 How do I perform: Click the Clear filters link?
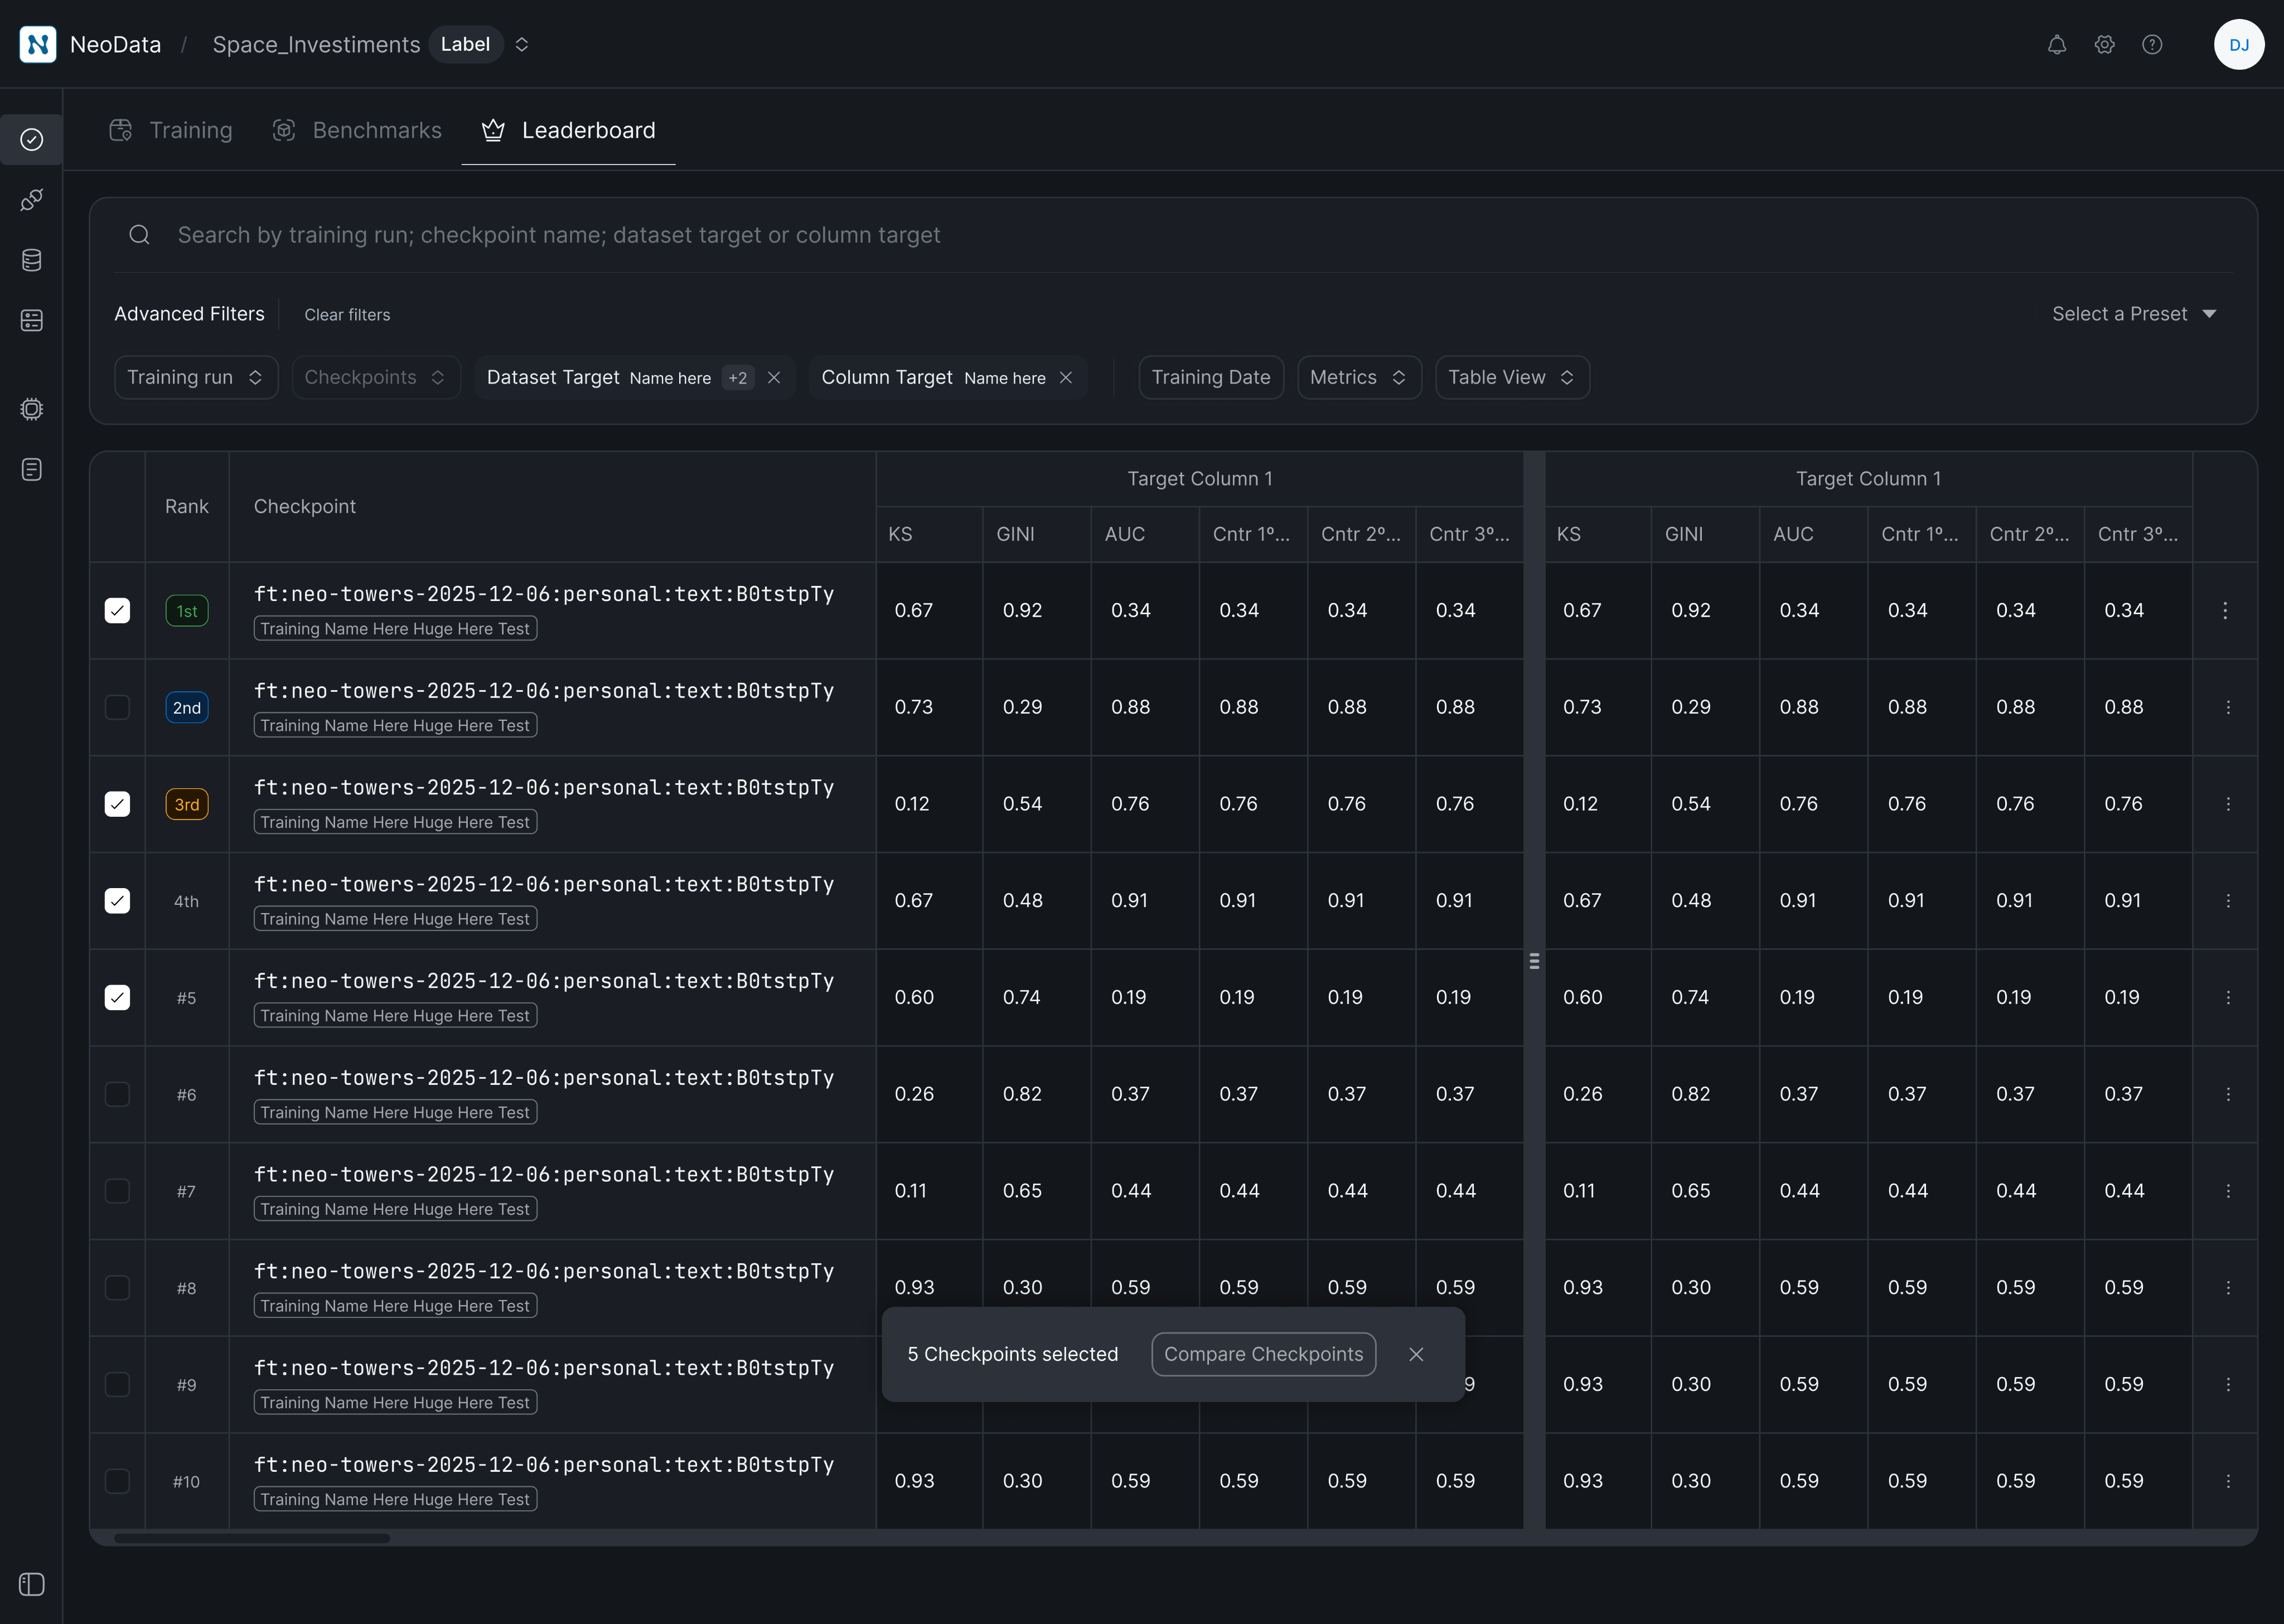pyautogui.click(x=347, y=315)
